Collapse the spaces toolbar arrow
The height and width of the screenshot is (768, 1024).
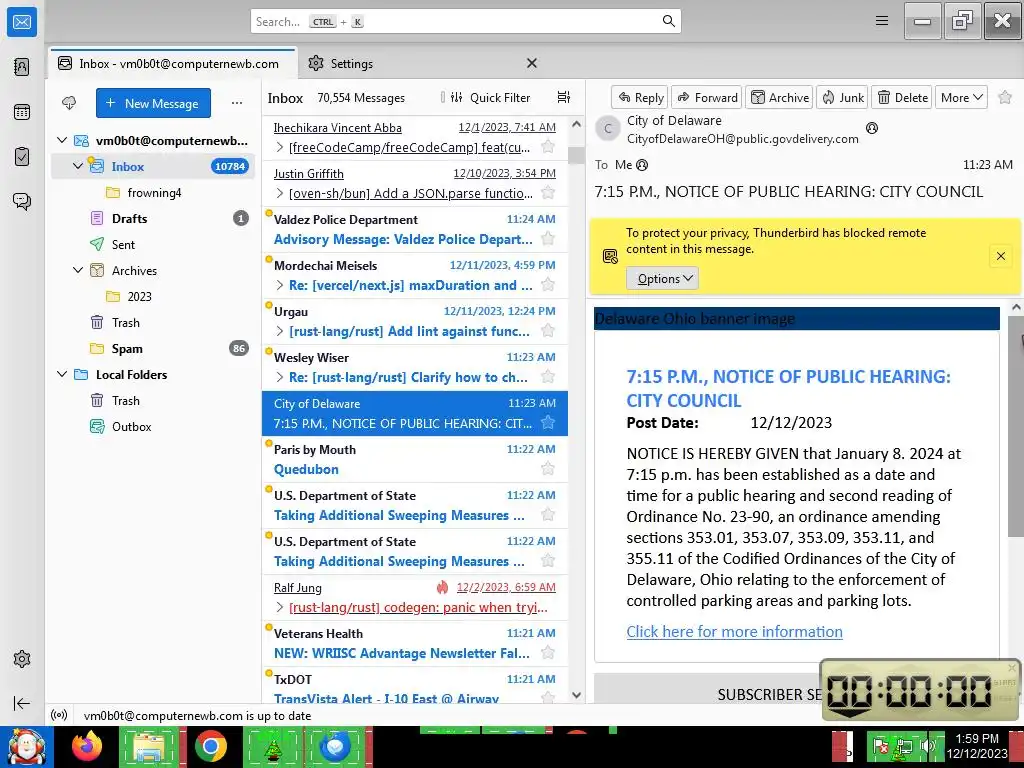pyautogui.click(x=22, y=703)
